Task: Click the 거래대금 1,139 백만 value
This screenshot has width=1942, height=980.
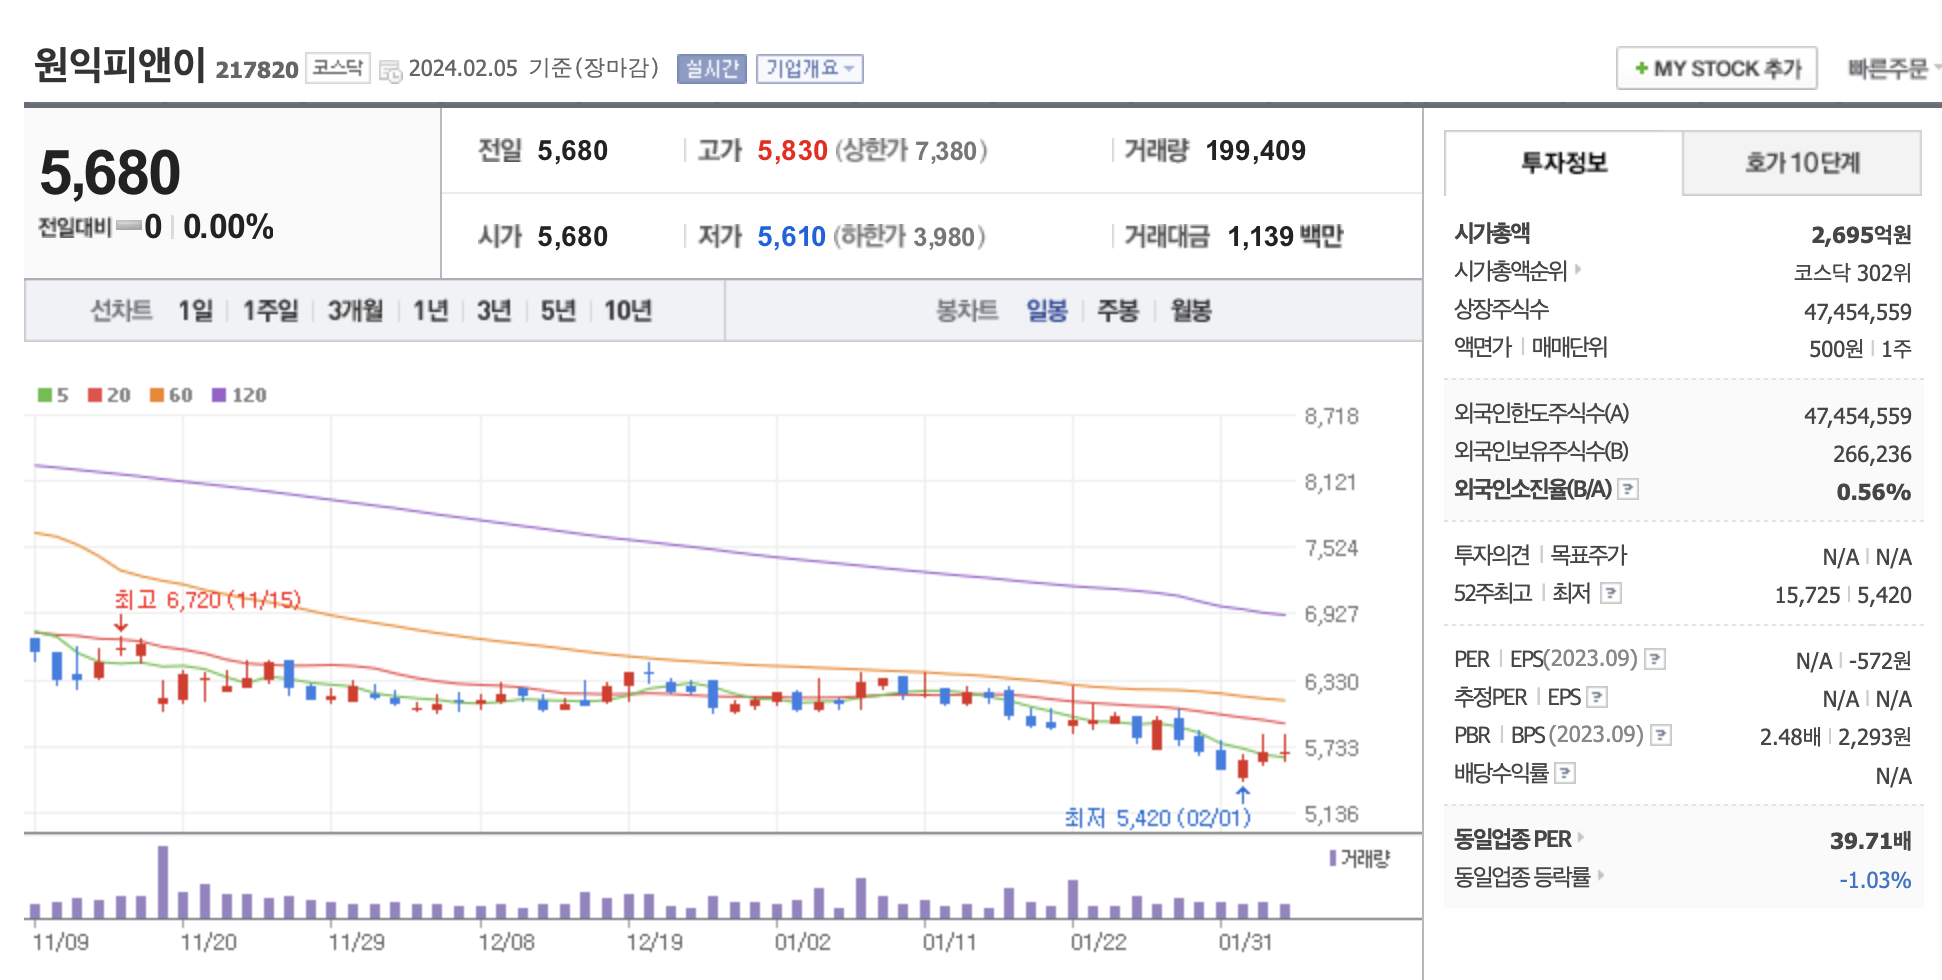Action: (x=1285, y=237)
